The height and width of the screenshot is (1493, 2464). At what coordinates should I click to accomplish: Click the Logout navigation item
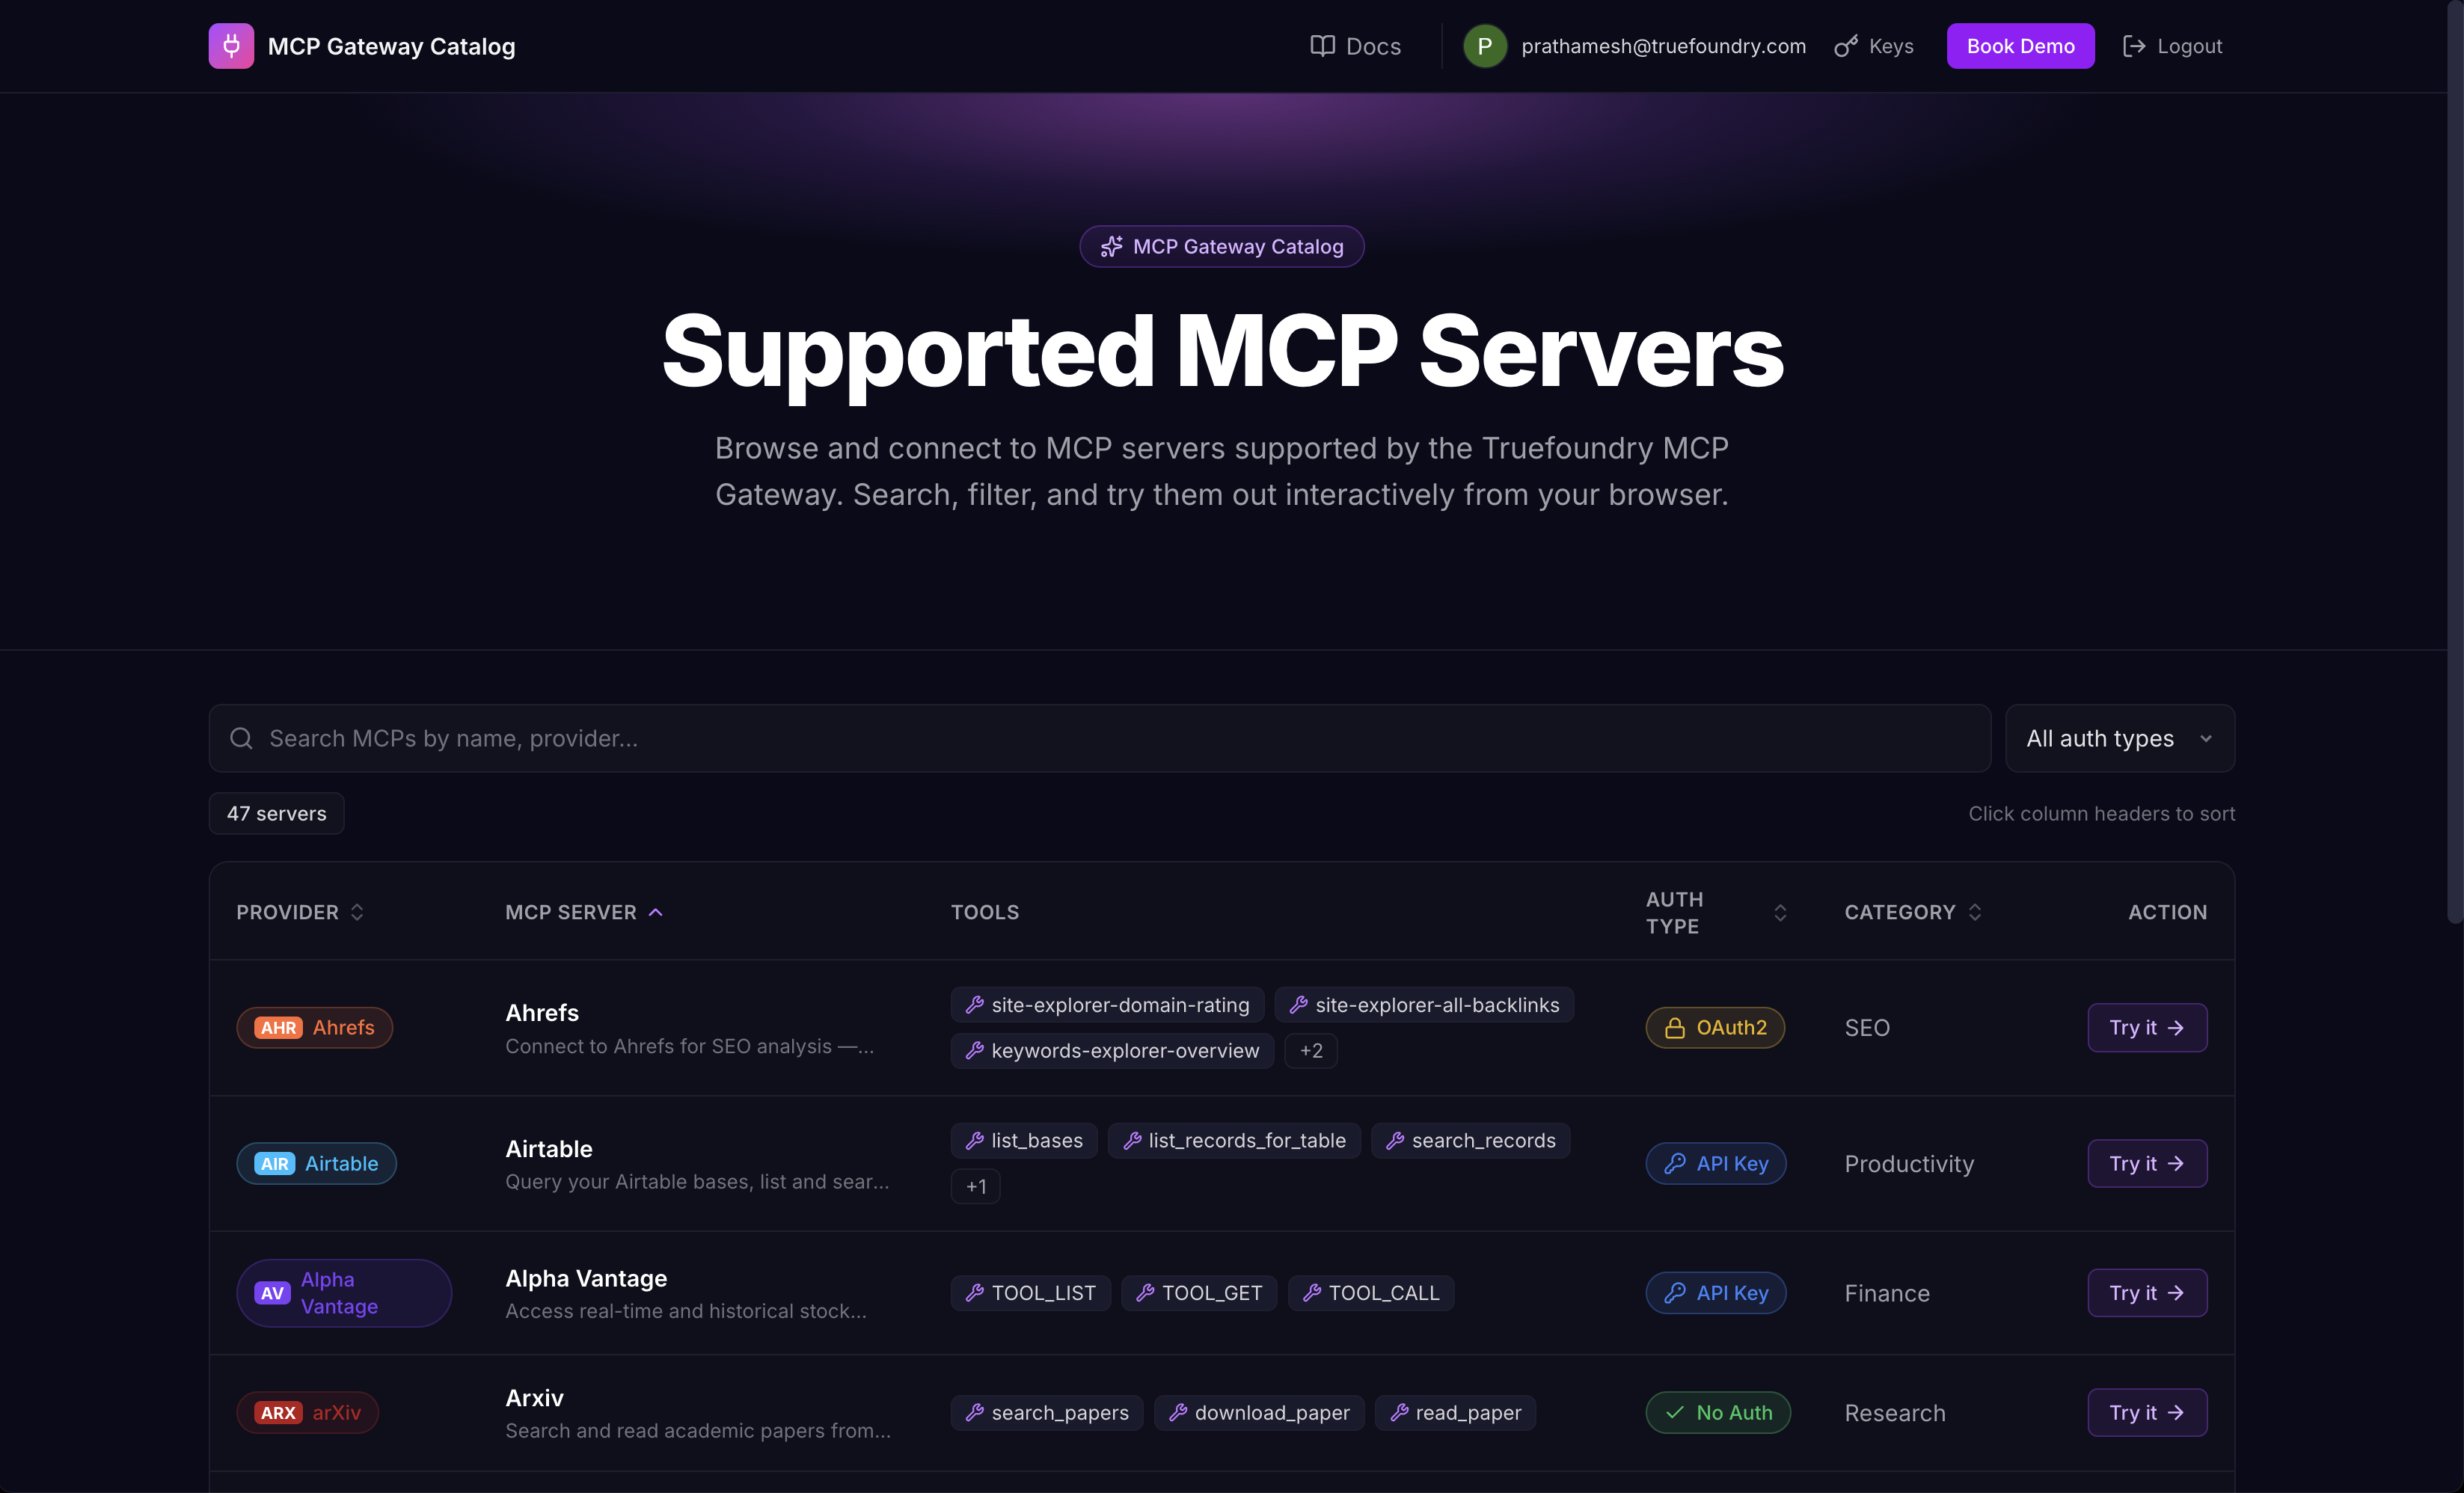click(2172, 46)
